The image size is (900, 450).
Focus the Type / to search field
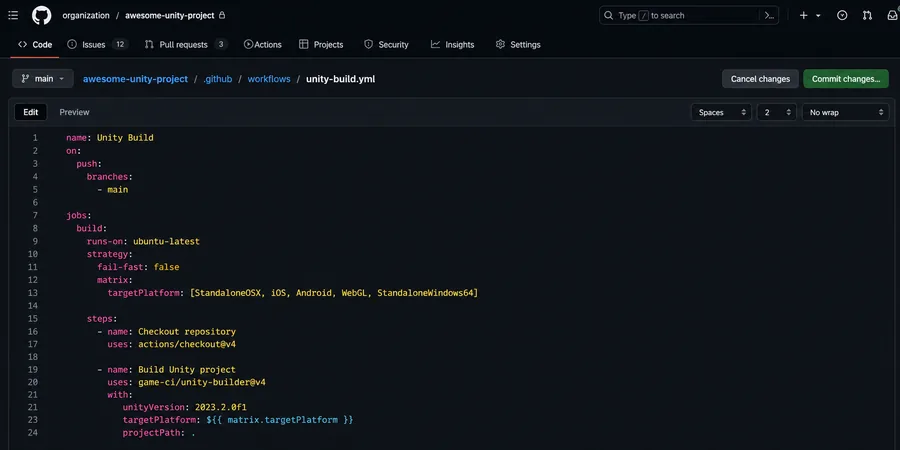pyautogui.click(x=689, y=15)
